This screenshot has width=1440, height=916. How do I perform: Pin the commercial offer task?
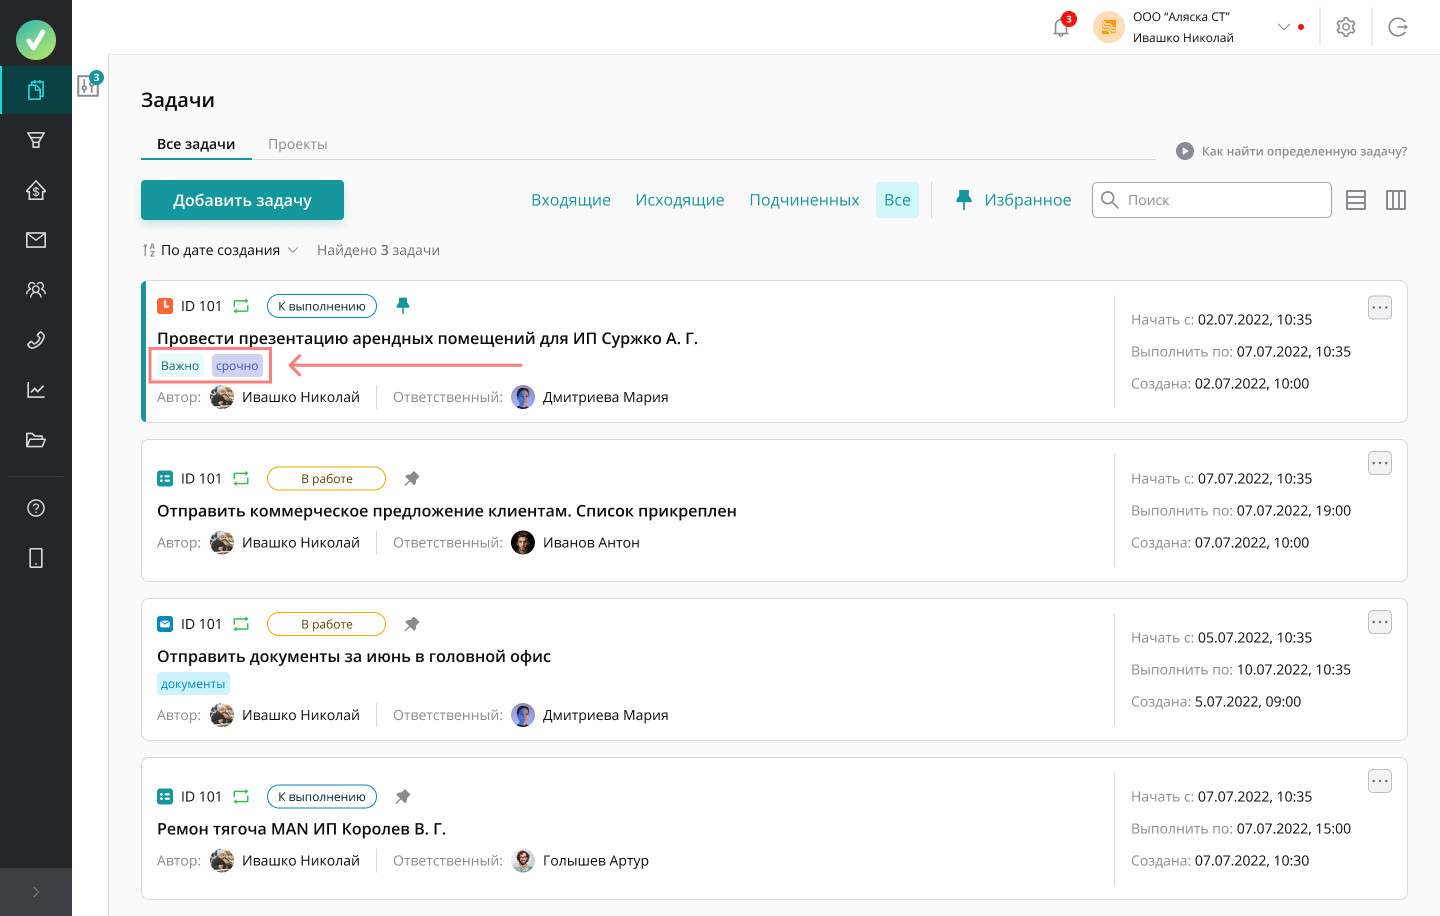tap(411, 479)
